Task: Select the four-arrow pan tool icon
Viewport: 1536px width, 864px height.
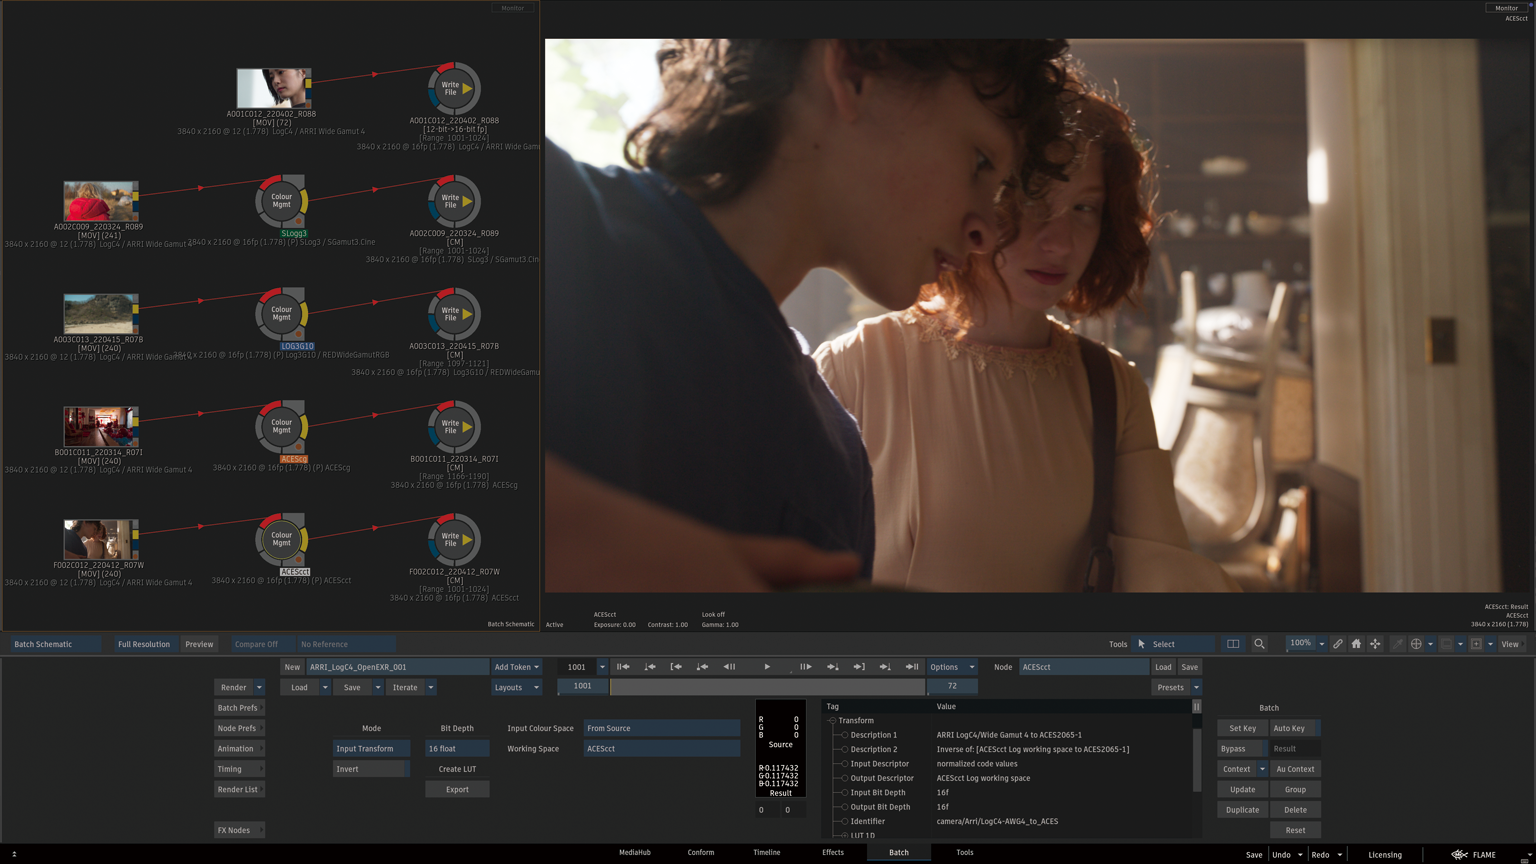Action: (1375, 644)
